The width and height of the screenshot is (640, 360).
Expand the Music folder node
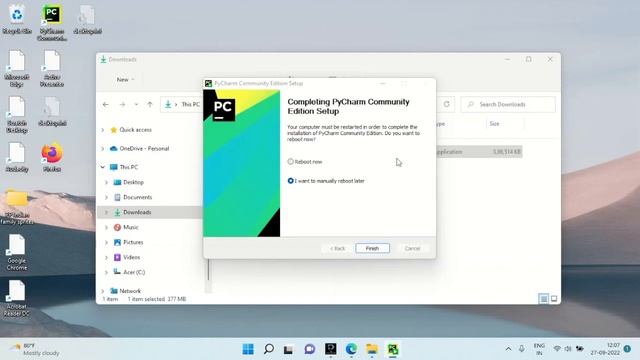[107, 227]
